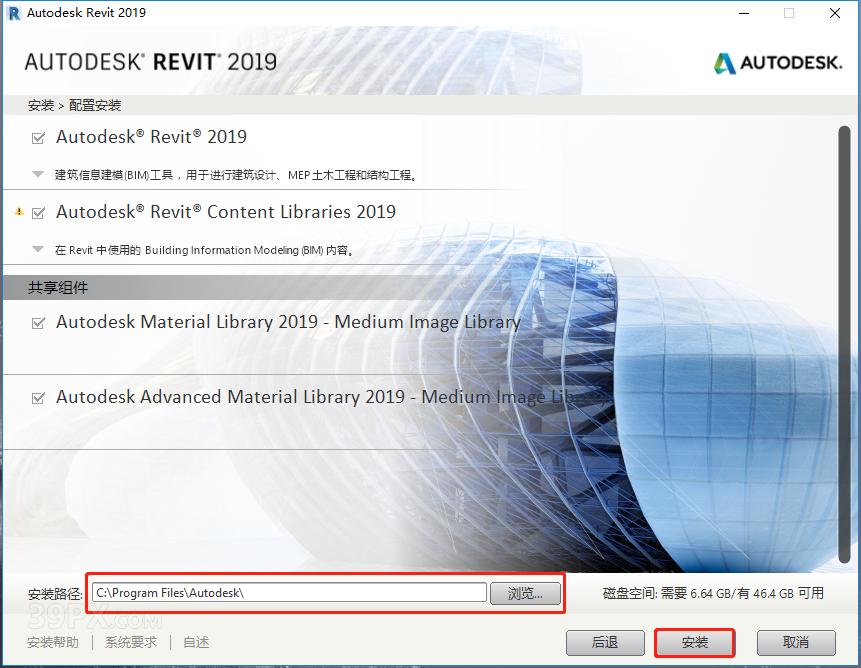The height and width of the screenshot is (668, 861).
Task: Click the 安装 install button
Action: point(695,642)
